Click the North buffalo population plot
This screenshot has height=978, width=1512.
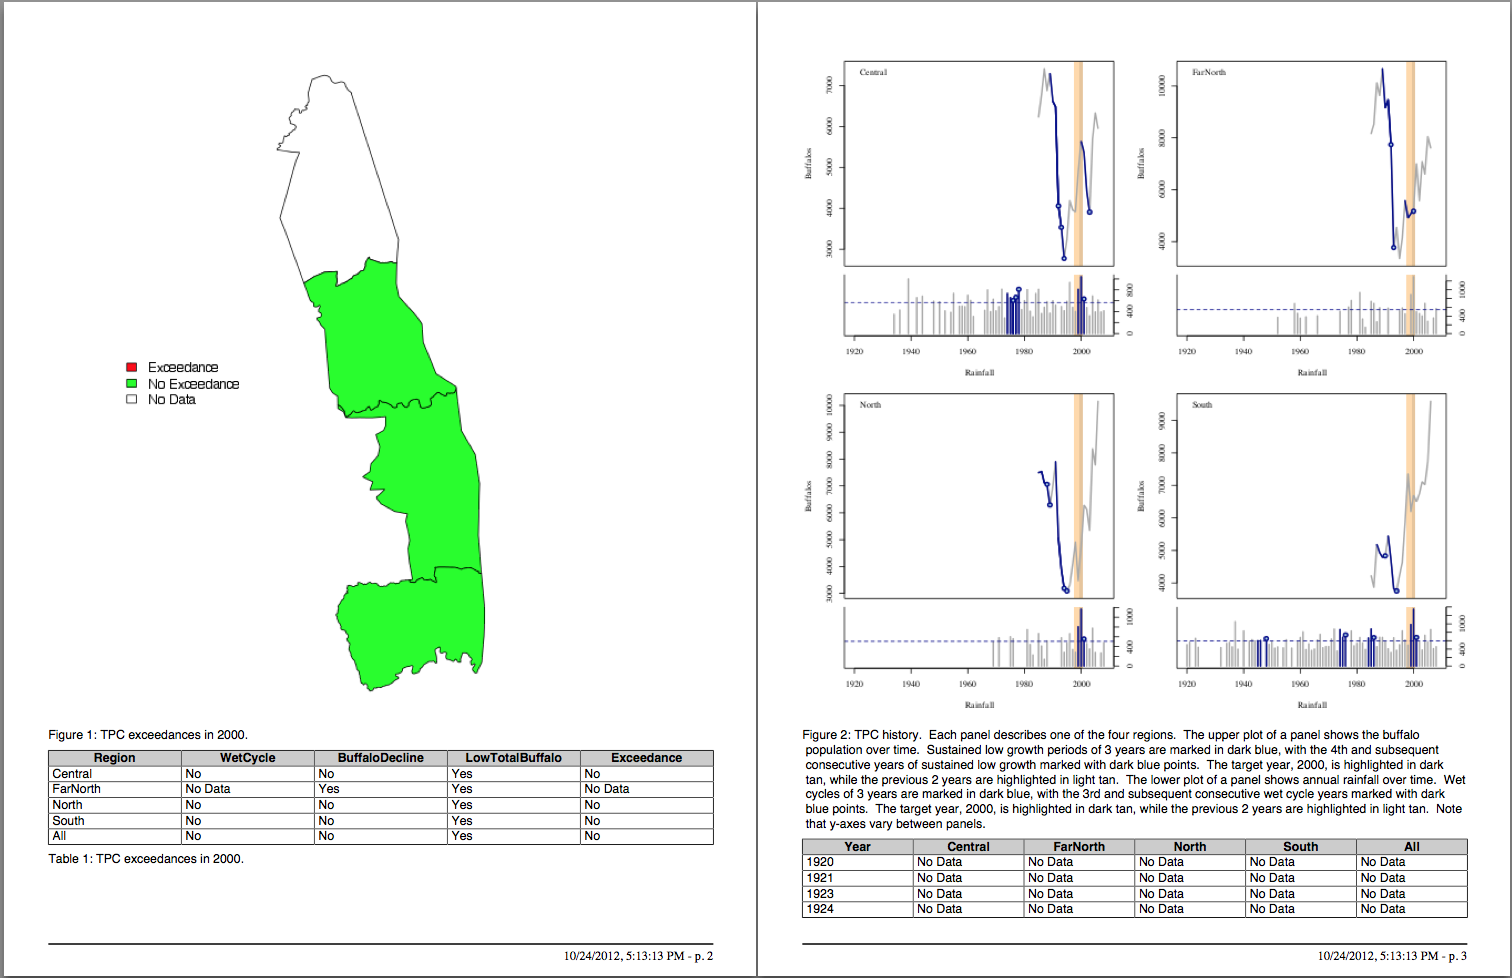pyautogui.click(x=979, y=496)
